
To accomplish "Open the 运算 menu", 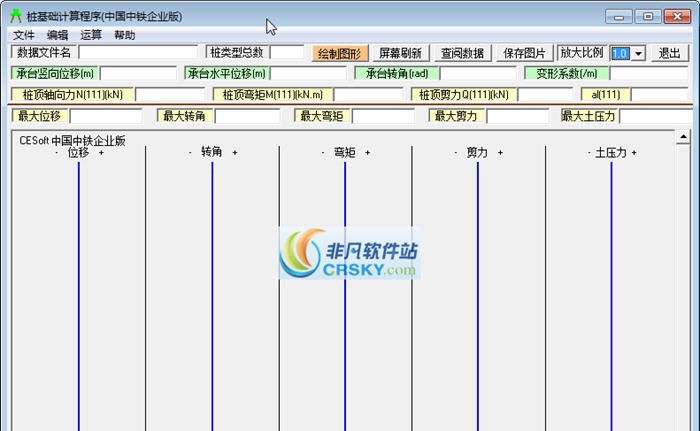I will click(91, 35).
